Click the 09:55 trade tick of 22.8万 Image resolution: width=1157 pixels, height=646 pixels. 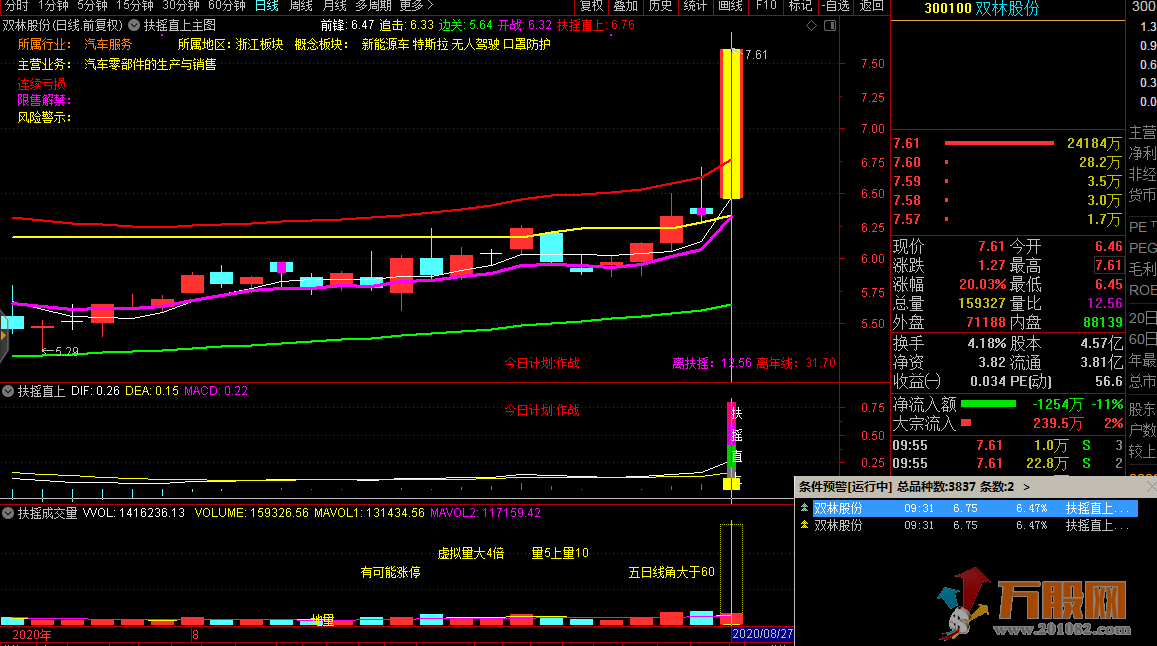1007,464
